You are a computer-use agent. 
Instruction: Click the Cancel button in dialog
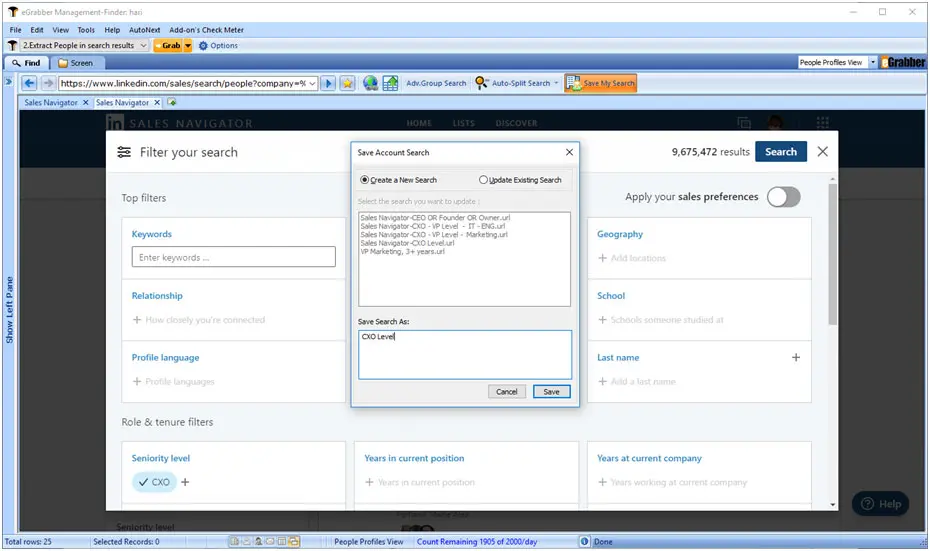pyautogui.click(x=507, y=392)
